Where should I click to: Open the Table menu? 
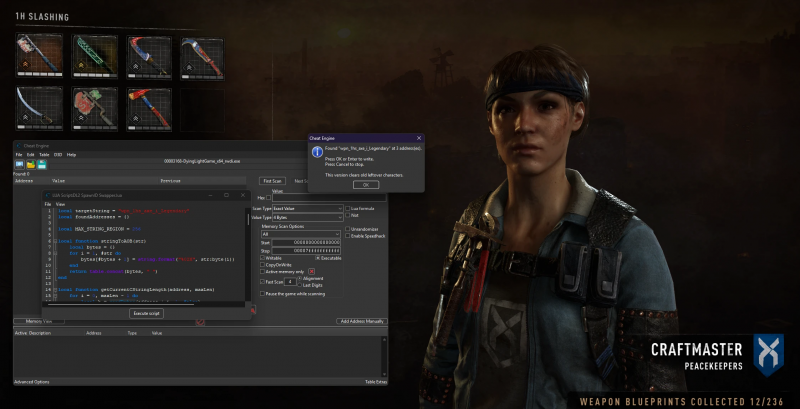44,155
